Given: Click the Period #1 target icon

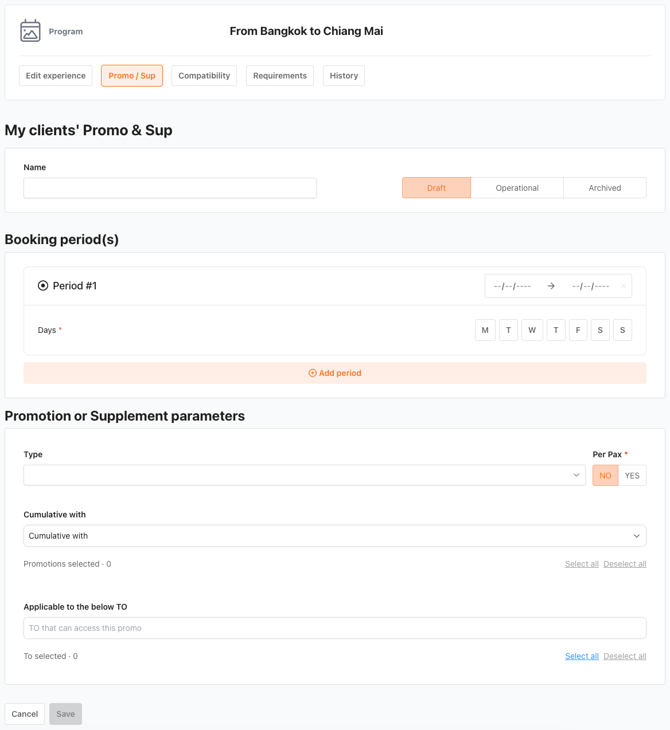Looking at the screenshot, I should pyautogui.click(x=43, y=285).
